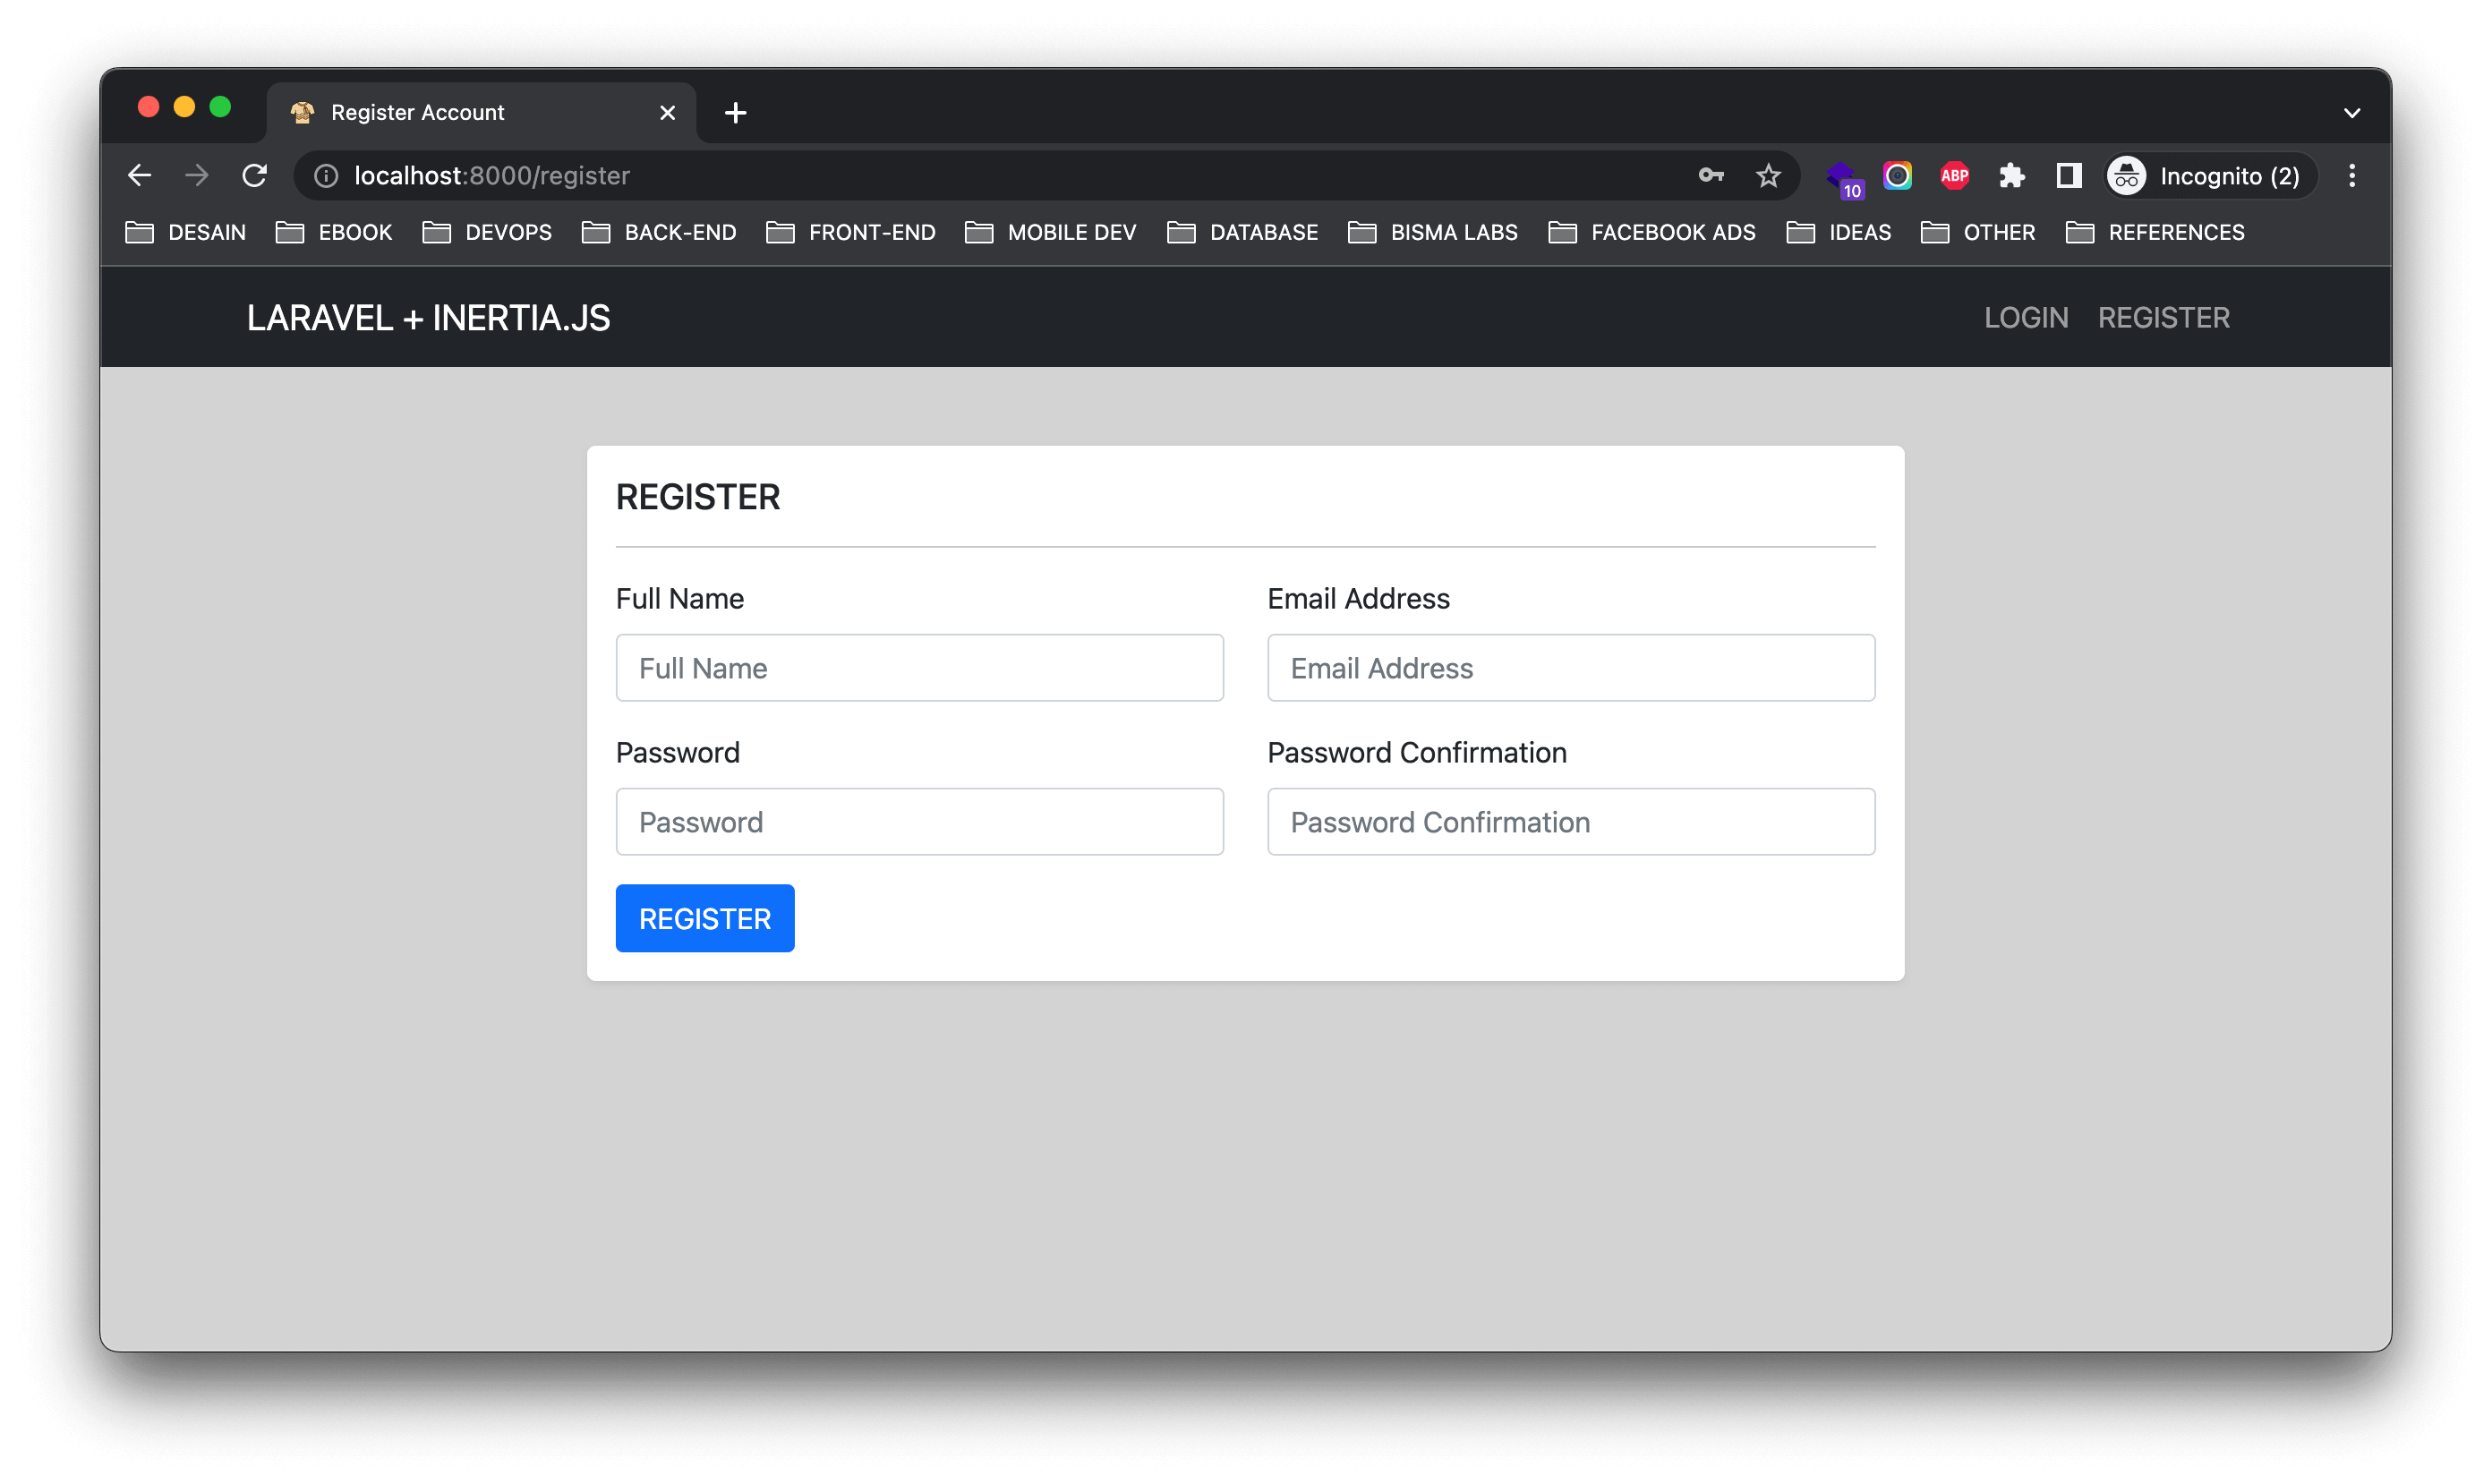Open the AdBlock Plus extension
Screen dimensions: 2492x1484
[1954, 176]
